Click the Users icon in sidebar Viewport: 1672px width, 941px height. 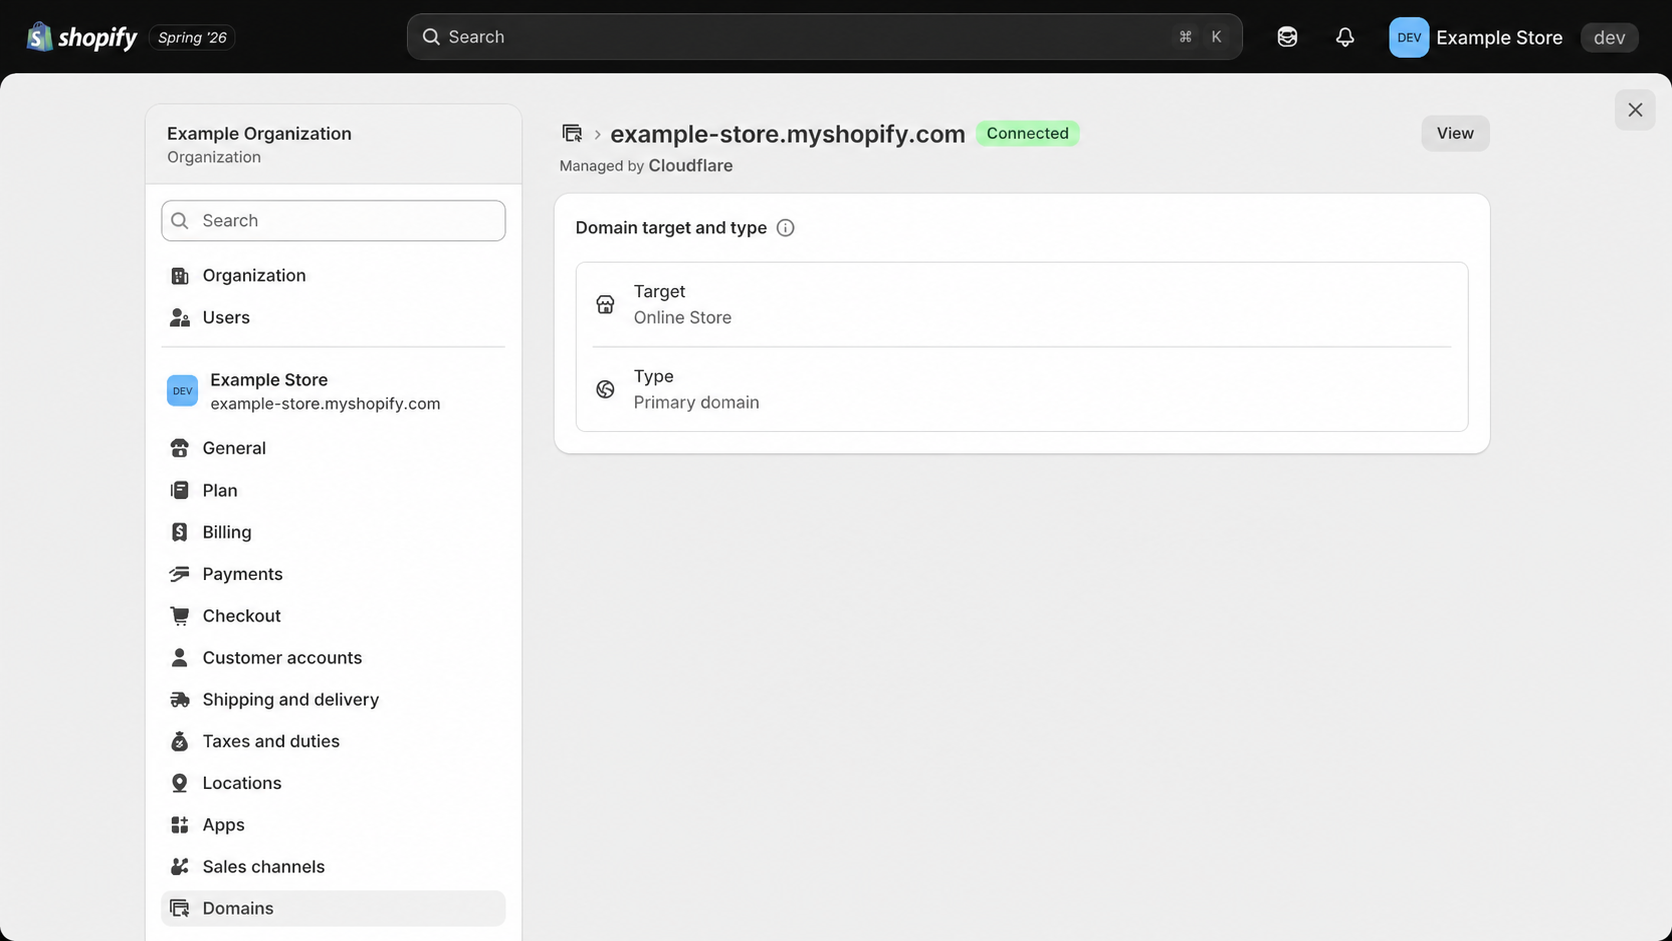coord(180,318)
